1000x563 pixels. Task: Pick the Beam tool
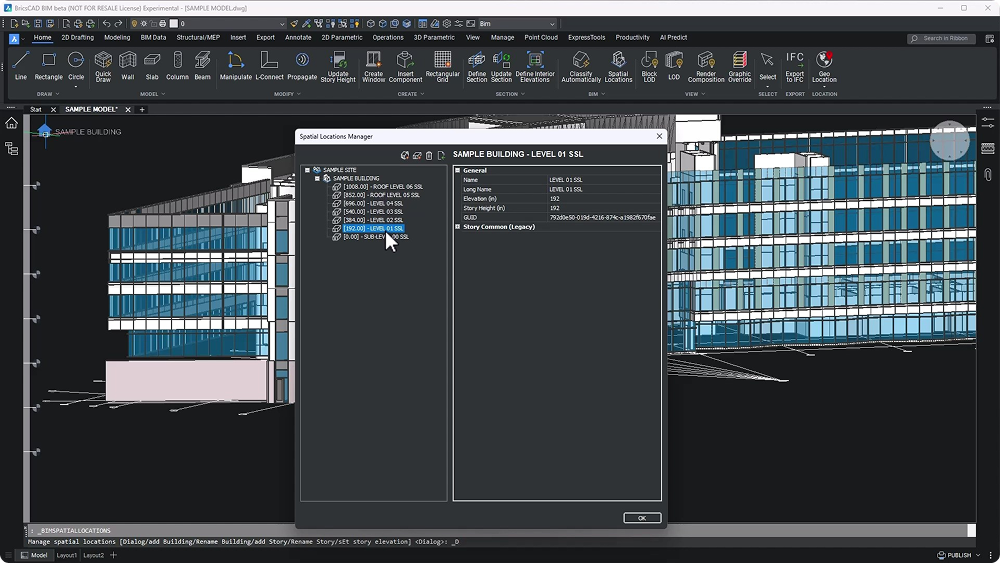pos(202,66)
